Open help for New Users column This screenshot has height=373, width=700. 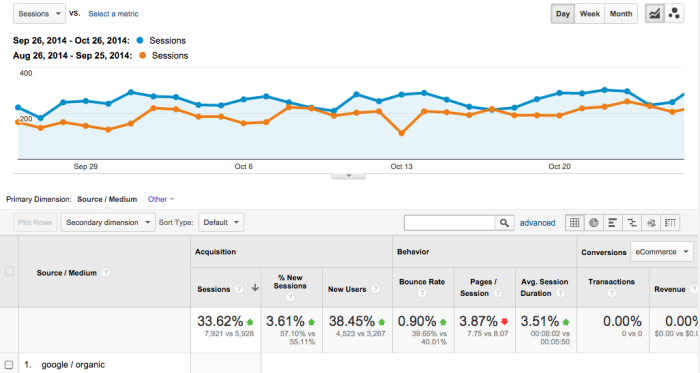point(375,289)
